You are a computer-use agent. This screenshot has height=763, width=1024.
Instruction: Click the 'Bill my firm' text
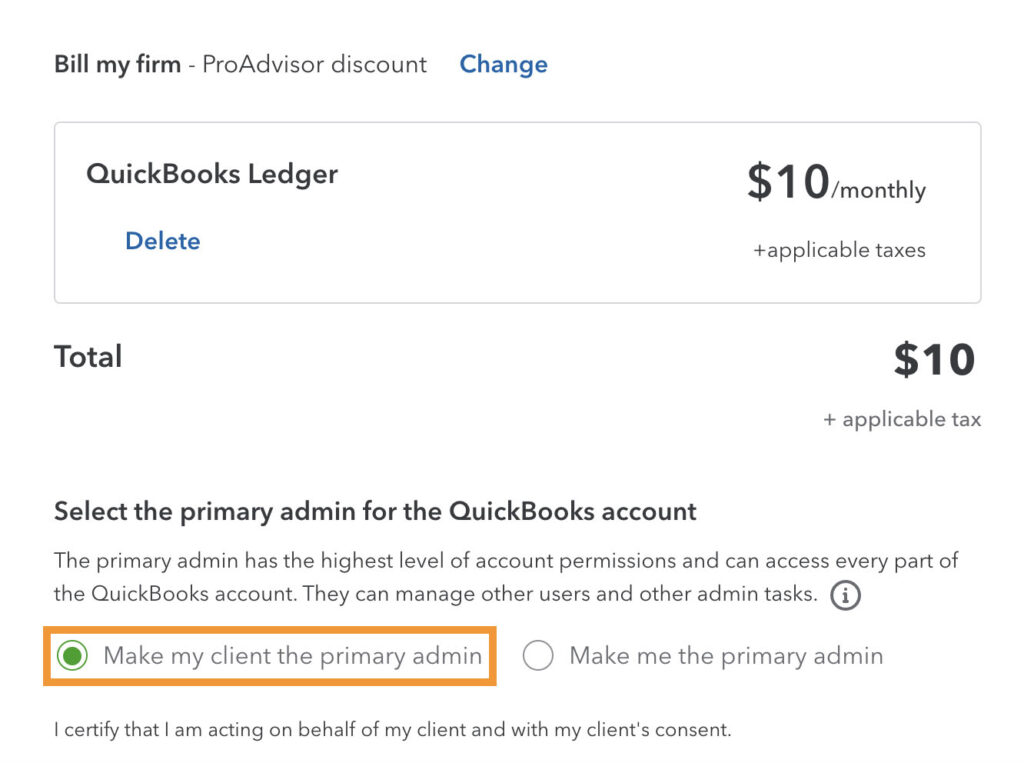(117, 65)
